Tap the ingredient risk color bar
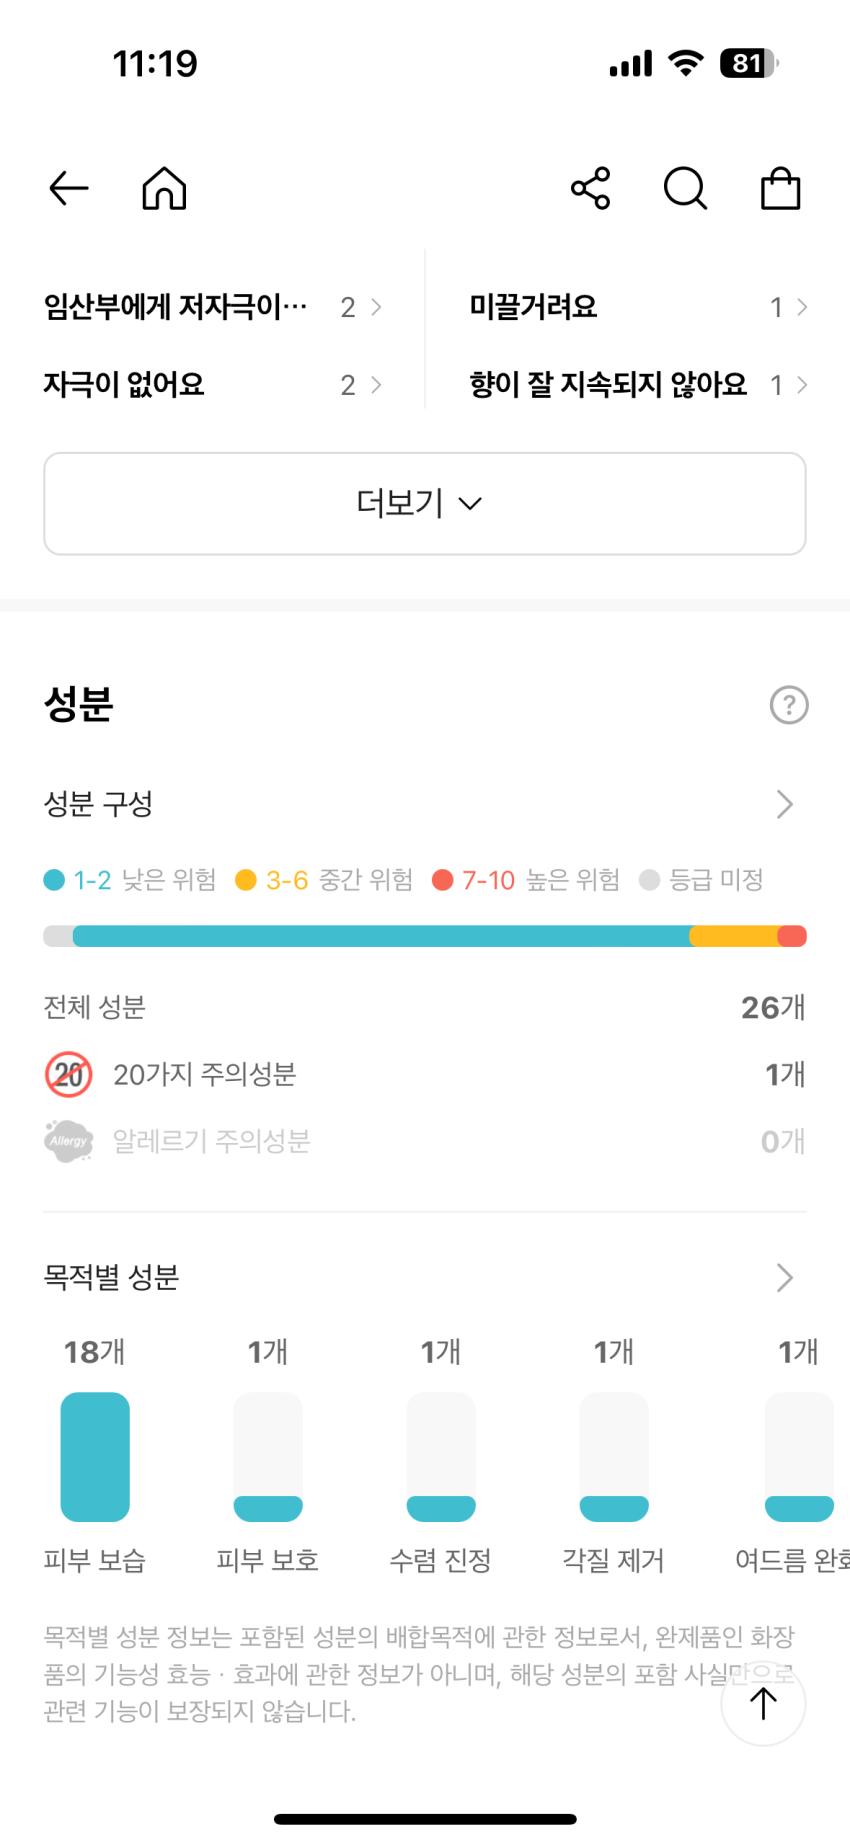850x1842 pixels. coord(425,936)
